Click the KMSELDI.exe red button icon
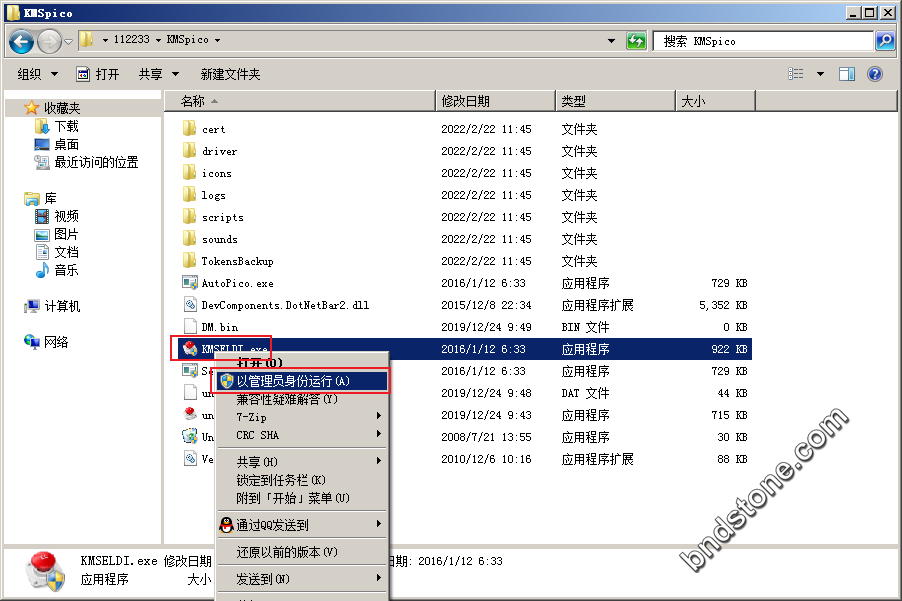Screen dimensions: 902x601 [190, 348]
